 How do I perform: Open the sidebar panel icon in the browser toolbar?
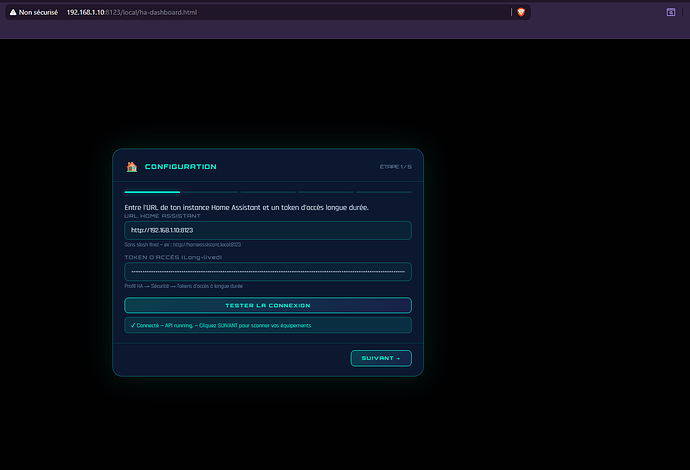[671, 12]
